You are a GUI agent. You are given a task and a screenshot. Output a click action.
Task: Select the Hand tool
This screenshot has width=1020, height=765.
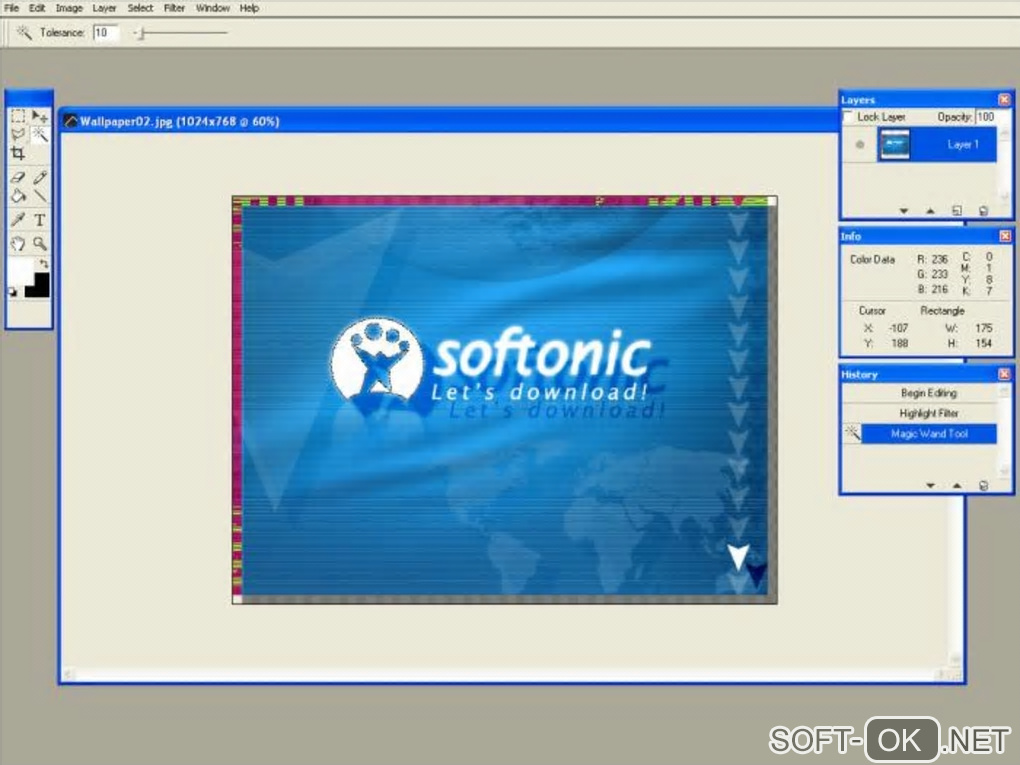(x=18, y=244)
